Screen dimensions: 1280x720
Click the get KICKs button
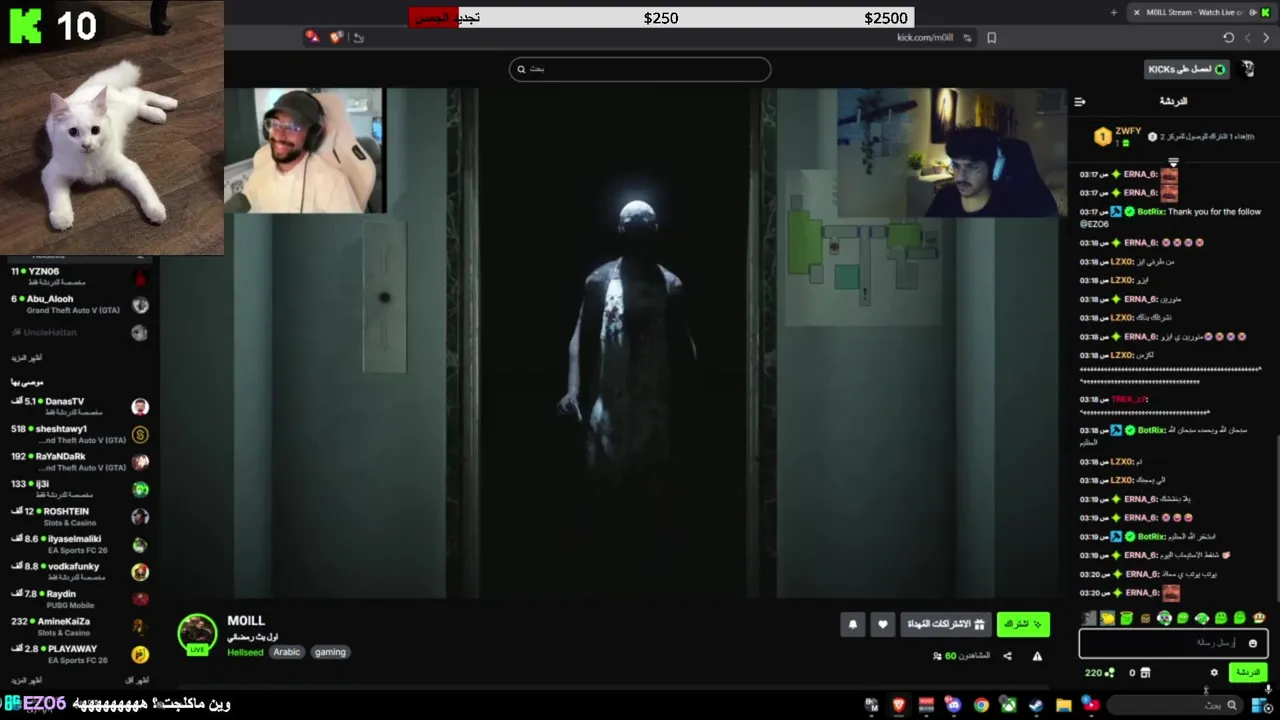point(1186,69)
